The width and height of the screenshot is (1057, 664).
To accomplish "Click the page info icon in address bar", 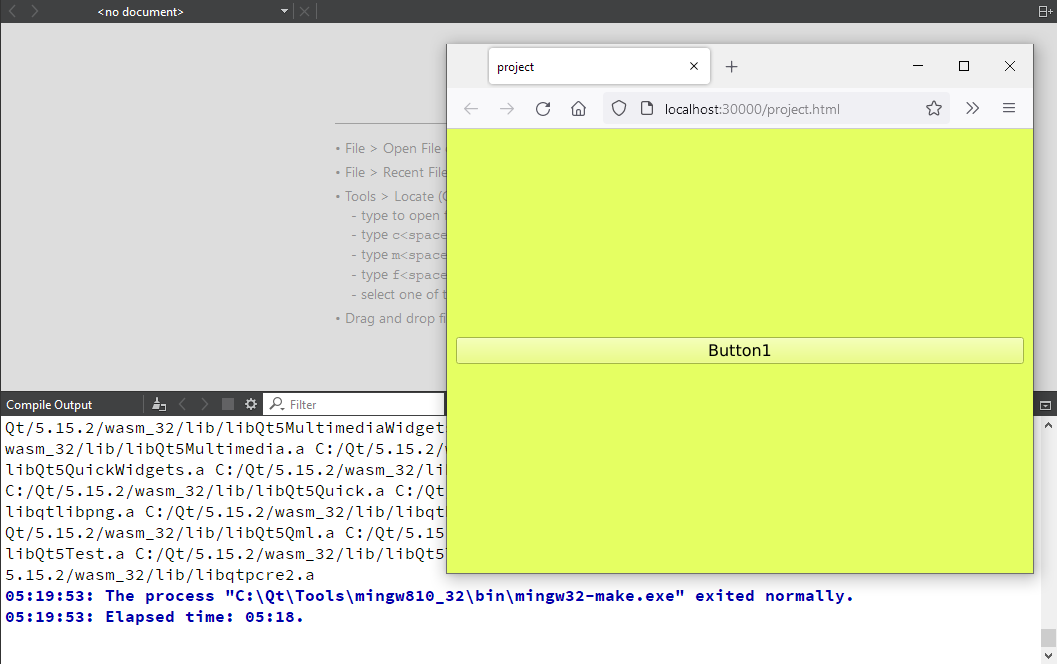I will coord(646,108).
